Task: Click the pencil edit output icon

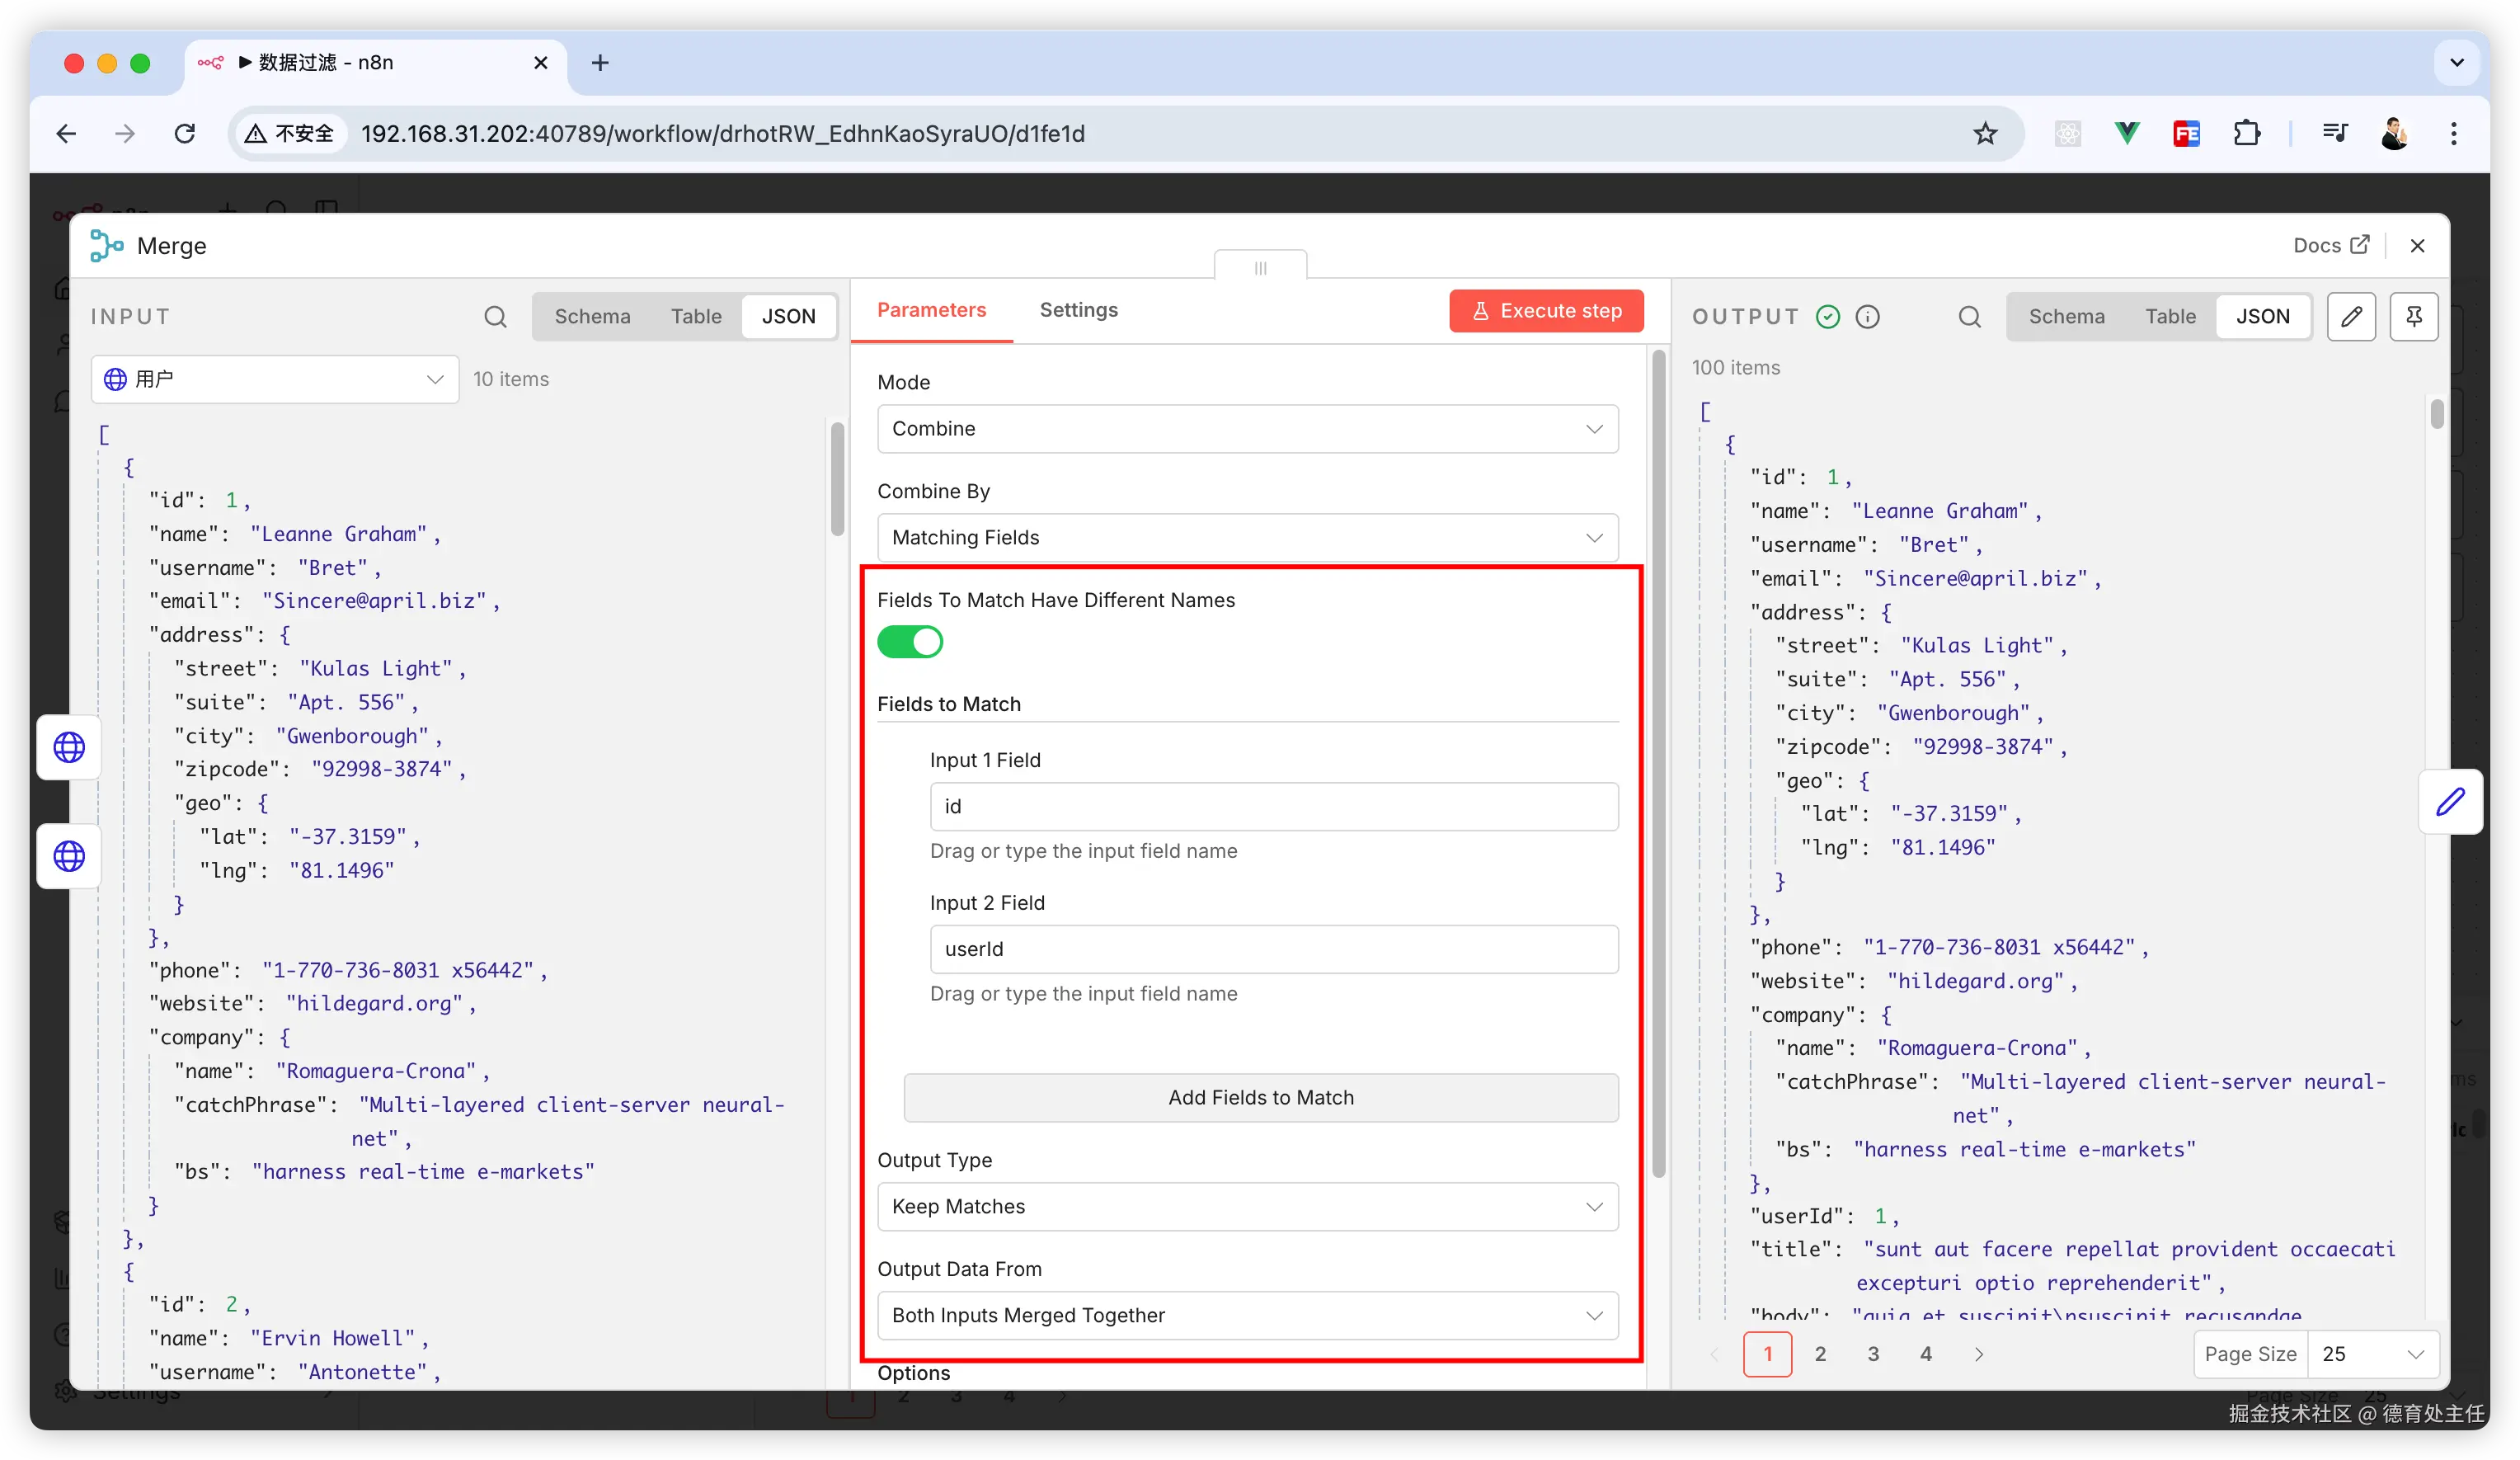Action: pos(2350,317)
